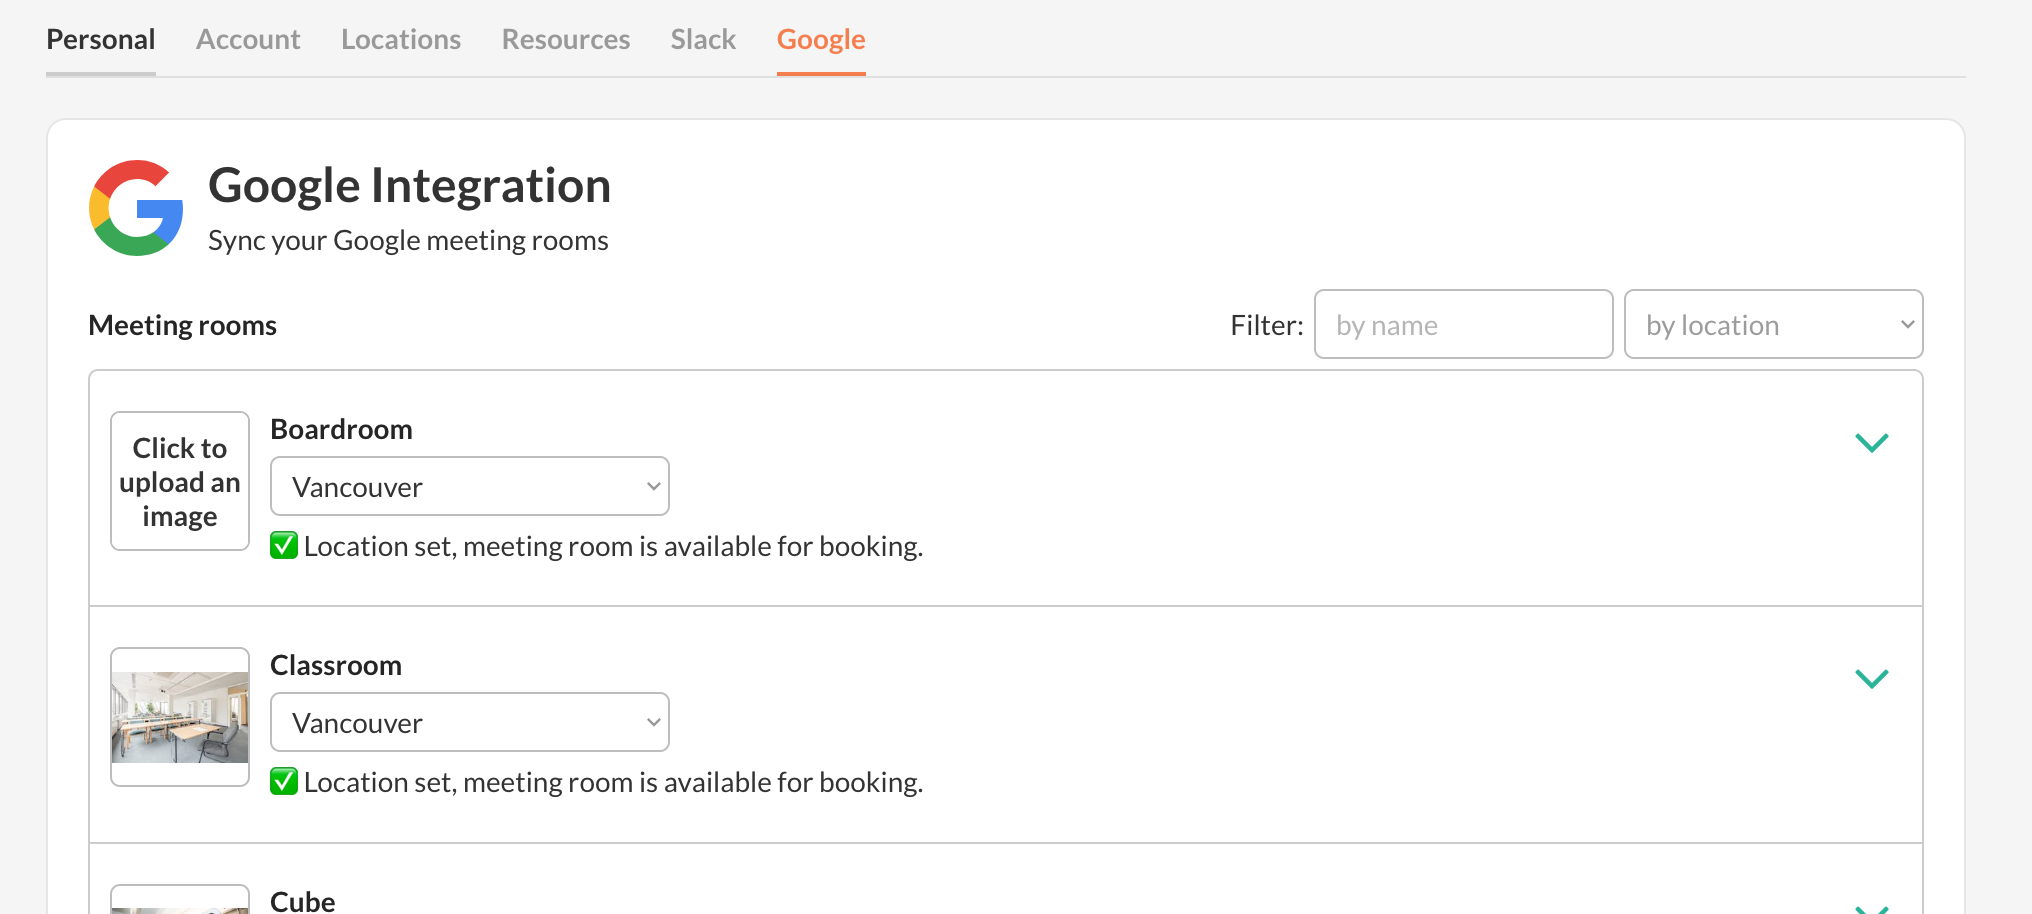Click the Boardroom room name
2032x914 pixels.
[x=341, y=429]
